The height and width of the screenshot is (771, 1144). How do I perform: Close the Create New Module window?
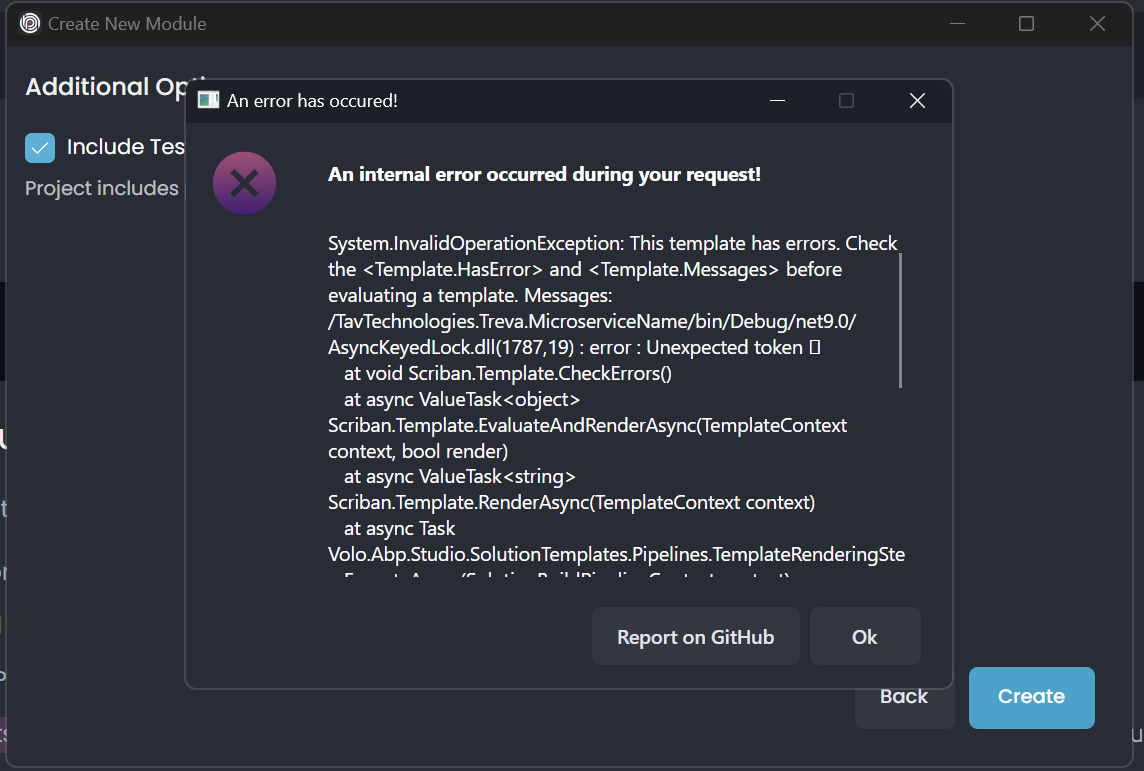1097,23
